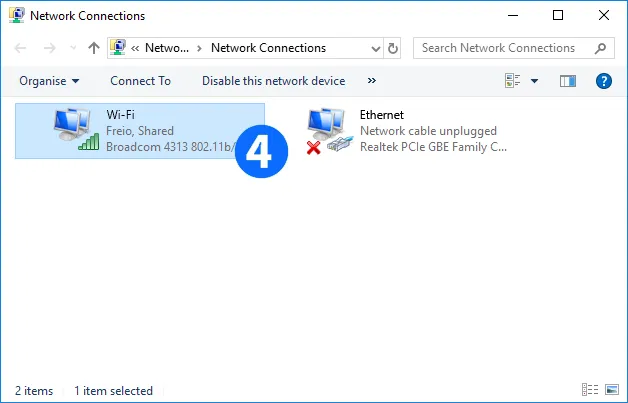
Task: Close the Network Connections window
Action: (604, 16)
